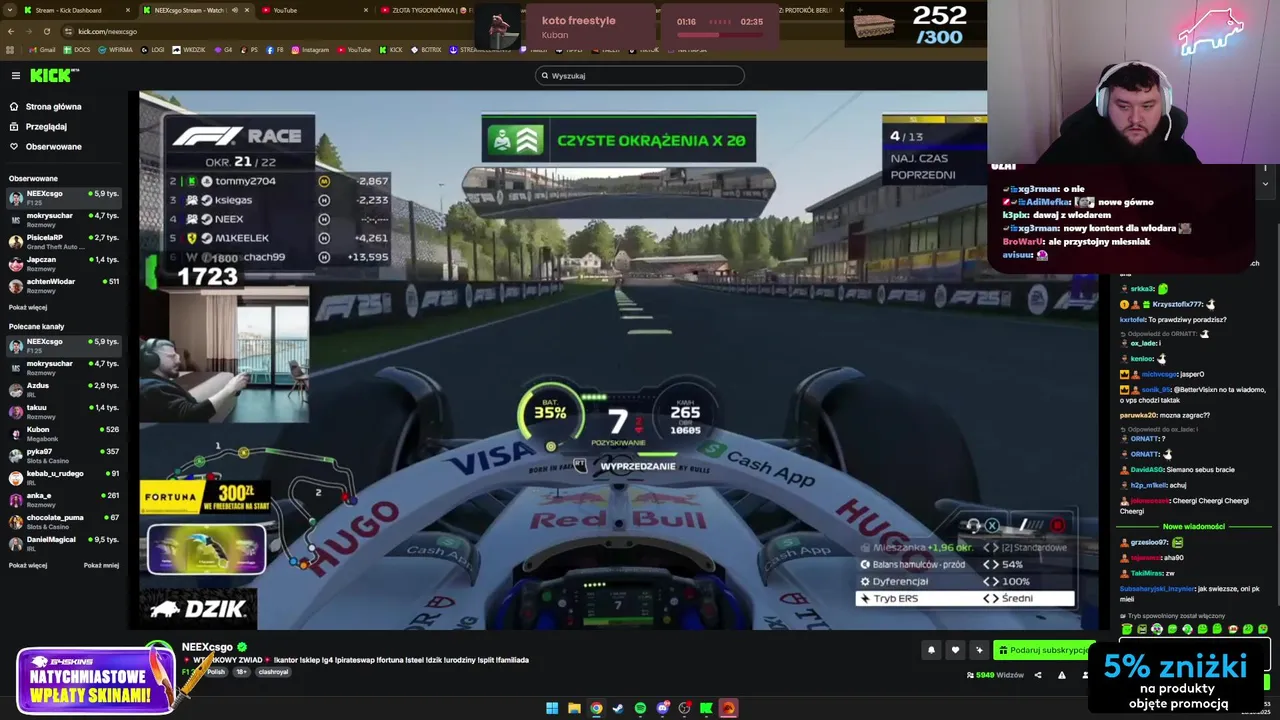This screenshot has width=1280, height=720.
Task: Open the browser apps grid icon
Action: pyautogui.click(x=10, y=49)
